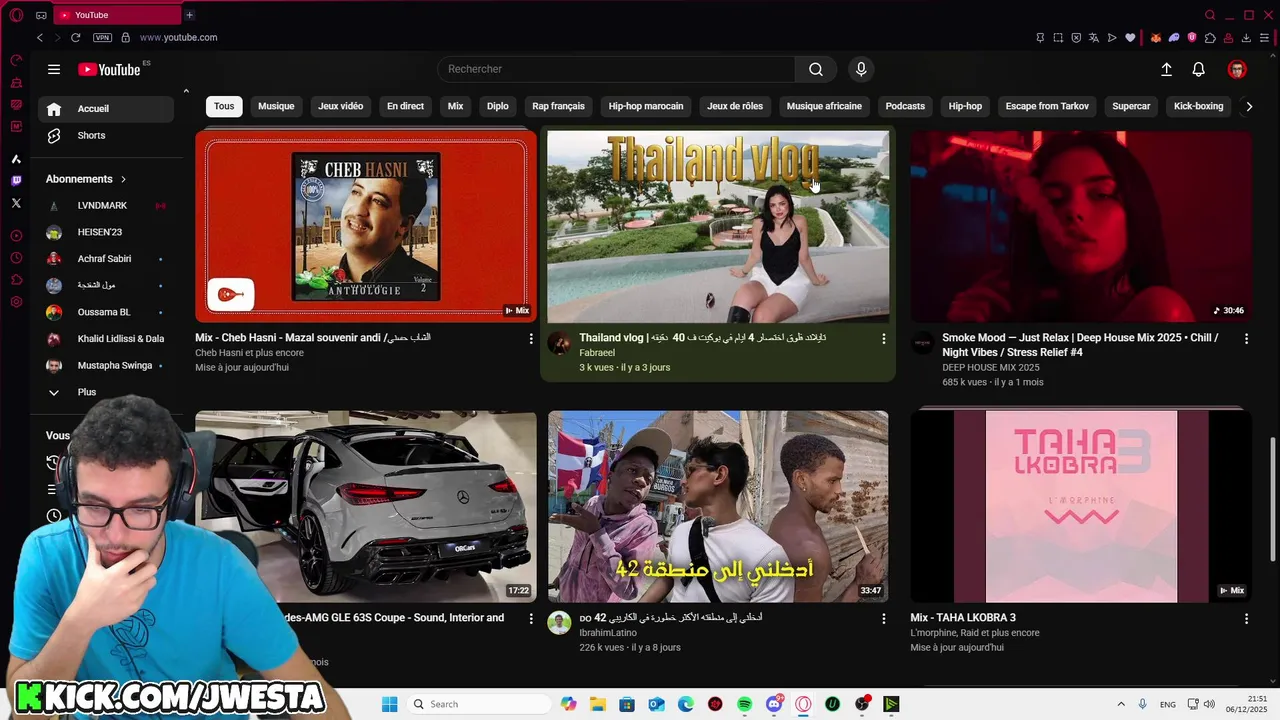Open the Easy Setup sliders icon
Screen dimensions: 1280x720
click(1264, 38)
